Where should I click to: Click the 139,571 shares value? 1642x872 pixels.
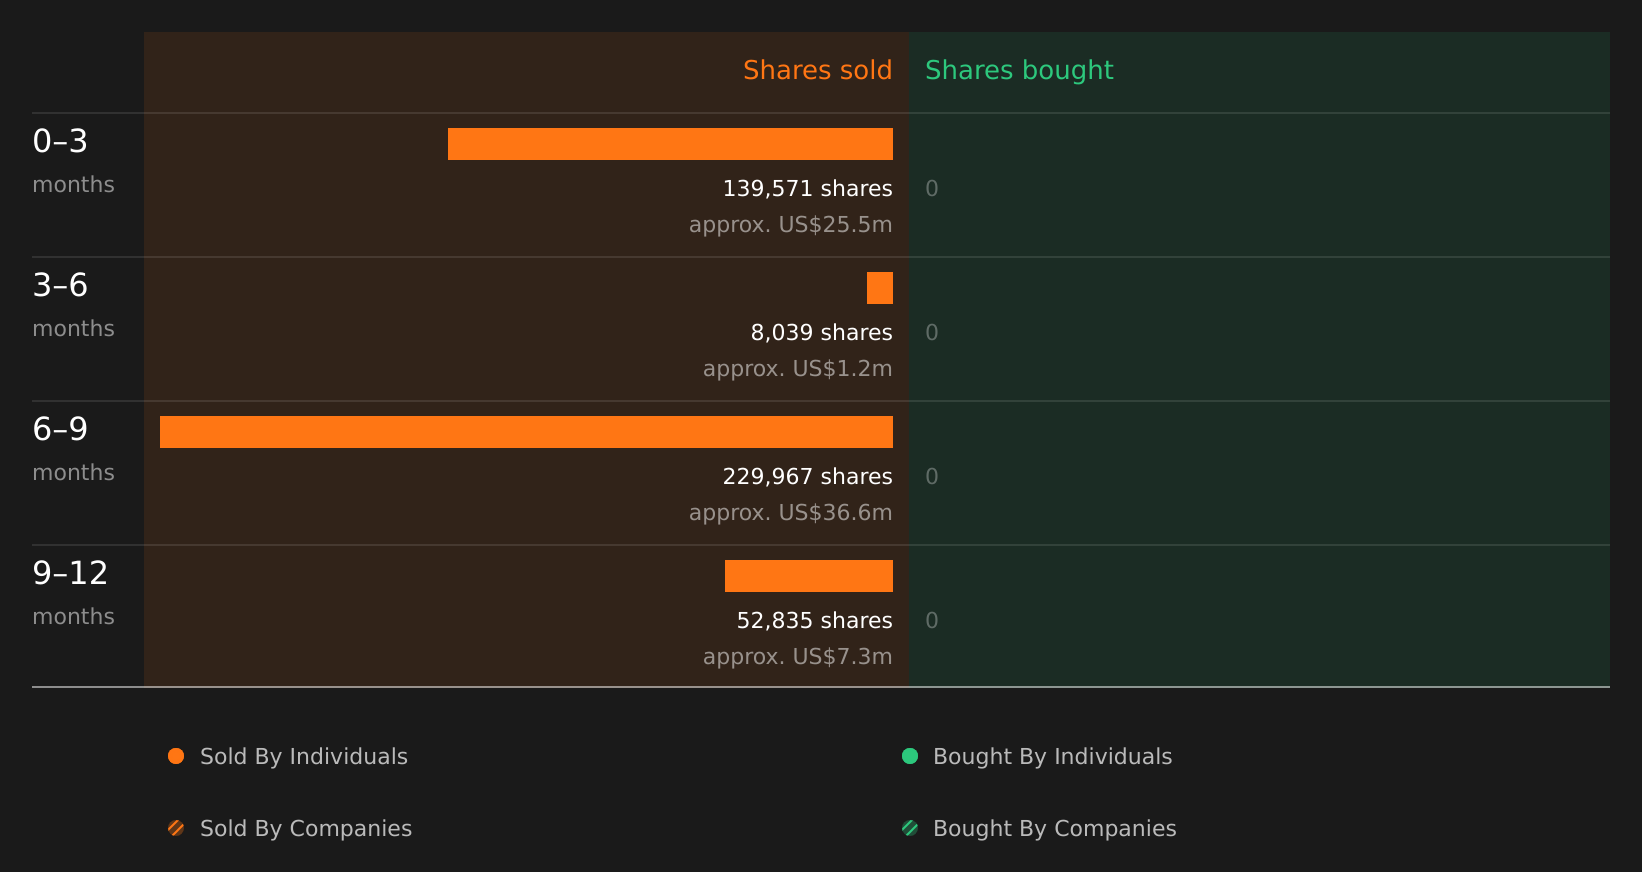click(x=808, y=189)
